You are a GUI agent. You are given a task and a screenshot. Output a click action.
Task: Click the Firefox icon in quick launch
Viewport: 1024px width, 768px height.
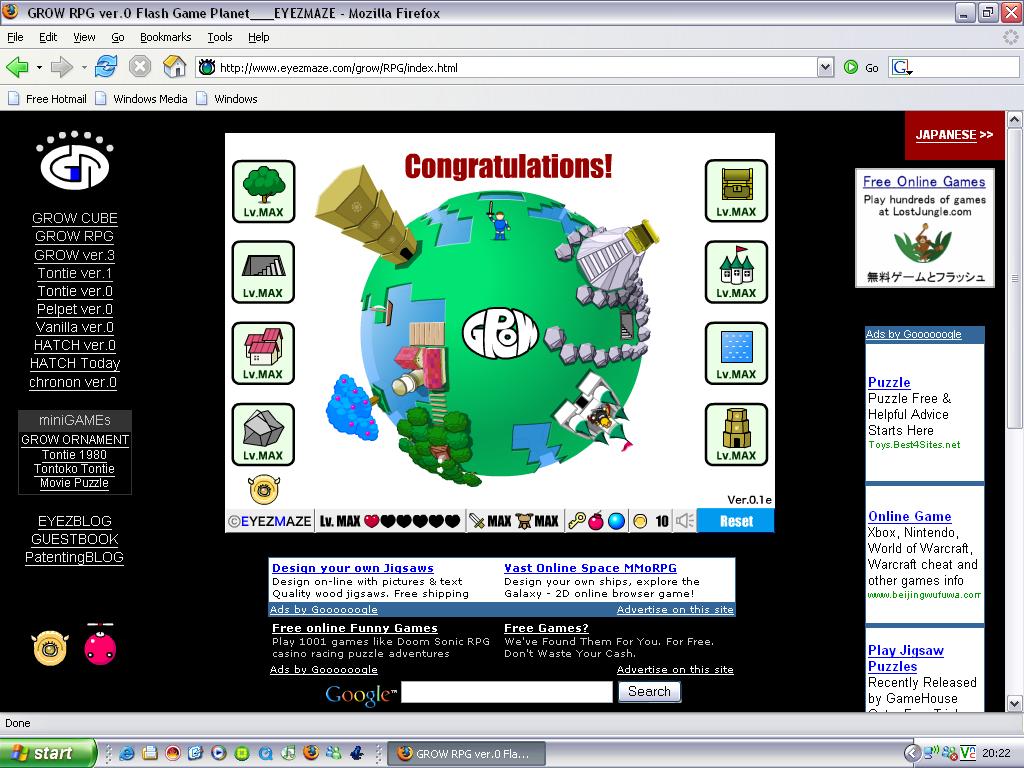pos(312,753)
